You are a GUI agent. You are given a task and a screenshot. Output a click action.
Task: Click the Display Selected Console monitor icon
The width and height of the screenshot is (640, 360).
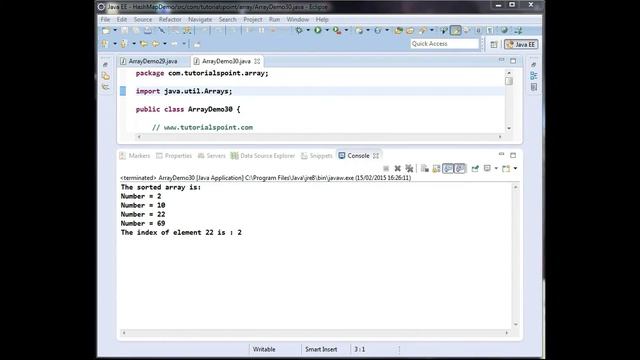487,168
